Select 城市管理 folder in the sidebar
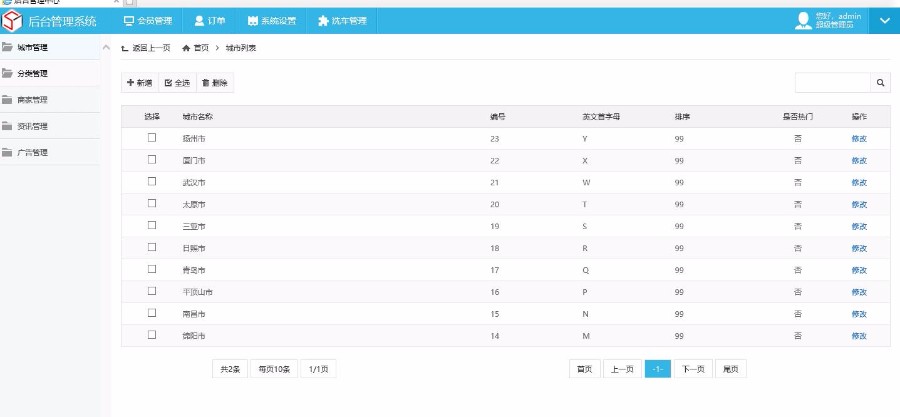The width and height of the screenshot is (900, 417). click(x=49, y=48)
